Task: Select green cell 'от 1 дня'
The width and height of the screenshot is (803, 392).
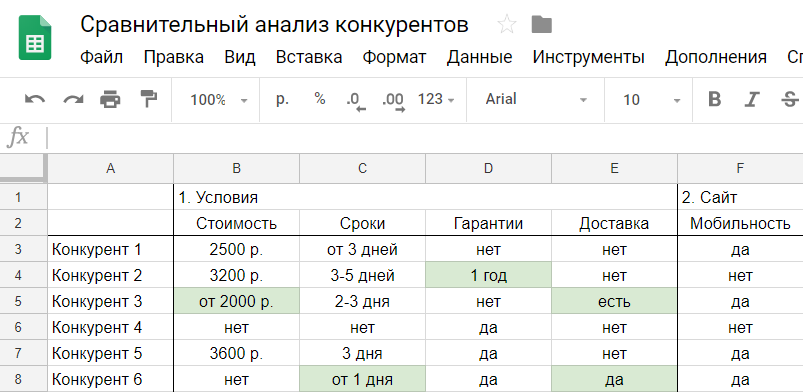Action: point(363,380)
